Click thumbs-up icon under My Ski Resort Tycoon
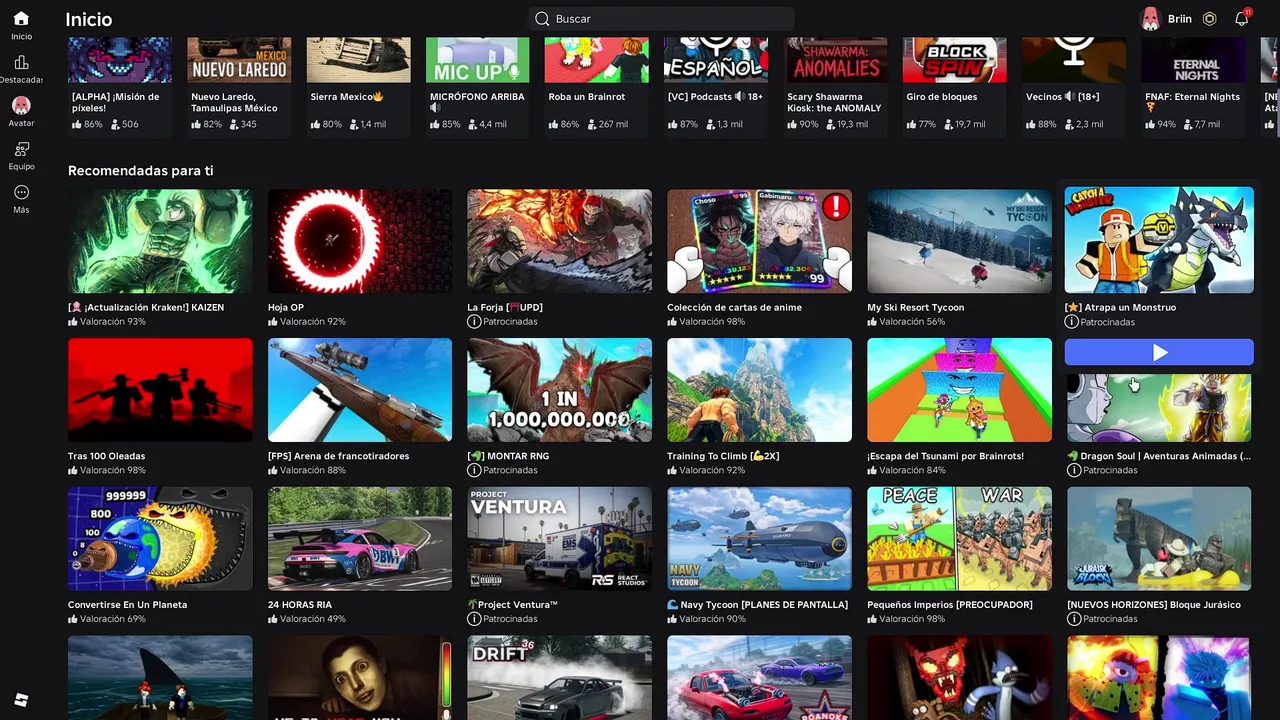The width and height of the screenshot is (1280, 720). click(872, 322)
